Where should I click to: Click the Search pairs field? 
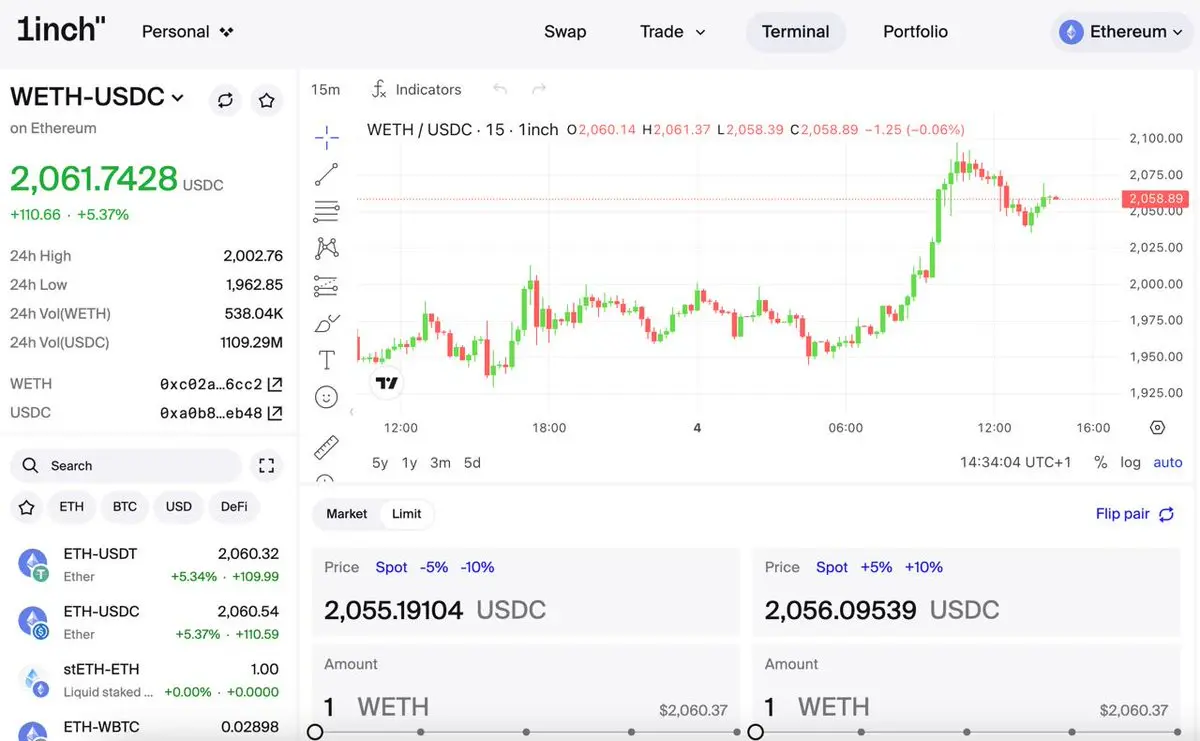point(126,466)
